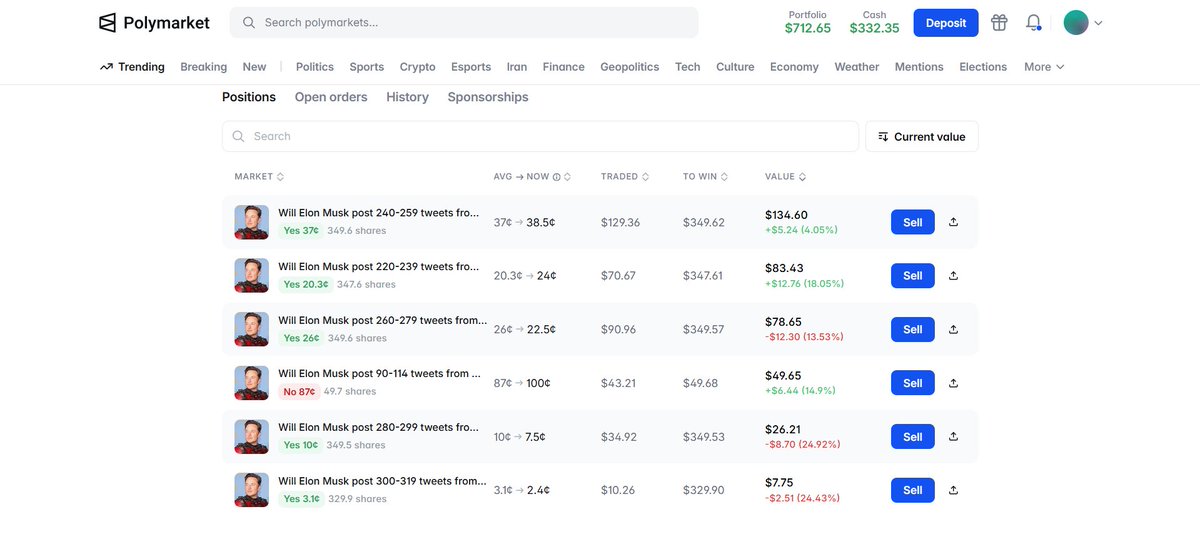Switch to the Open orders tab
This screenshot has width=1200, height=539.
point(331,97)
